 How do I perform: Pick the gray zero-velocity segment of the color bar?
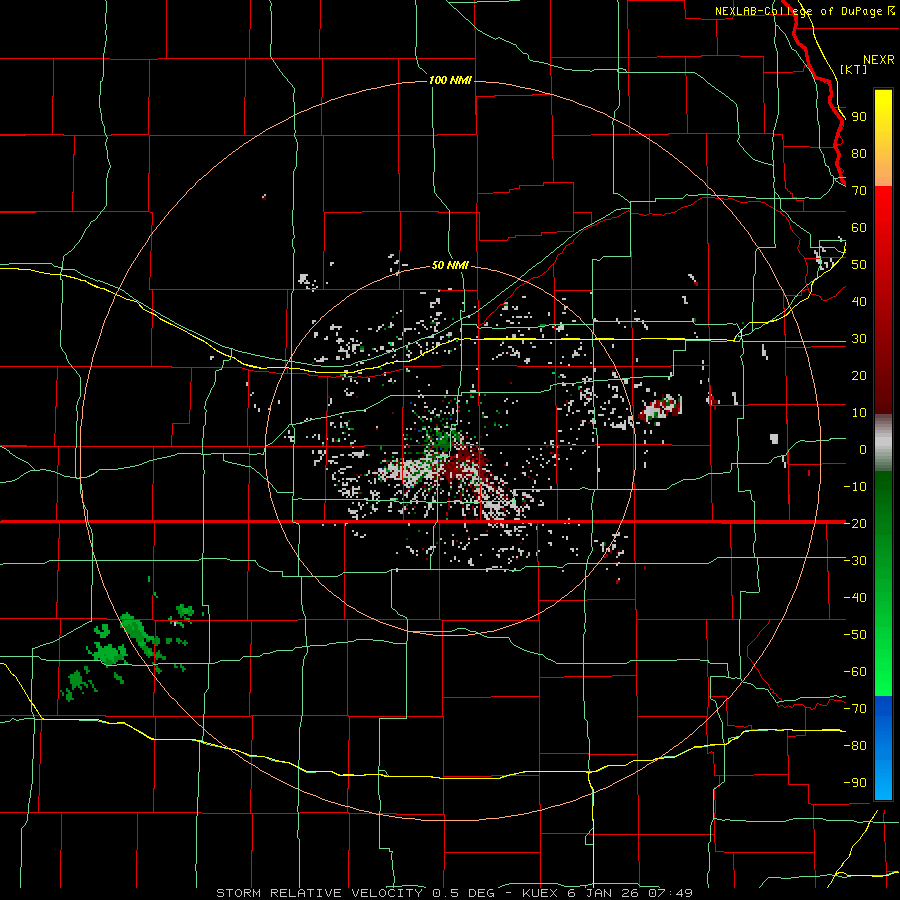[883, 443]
